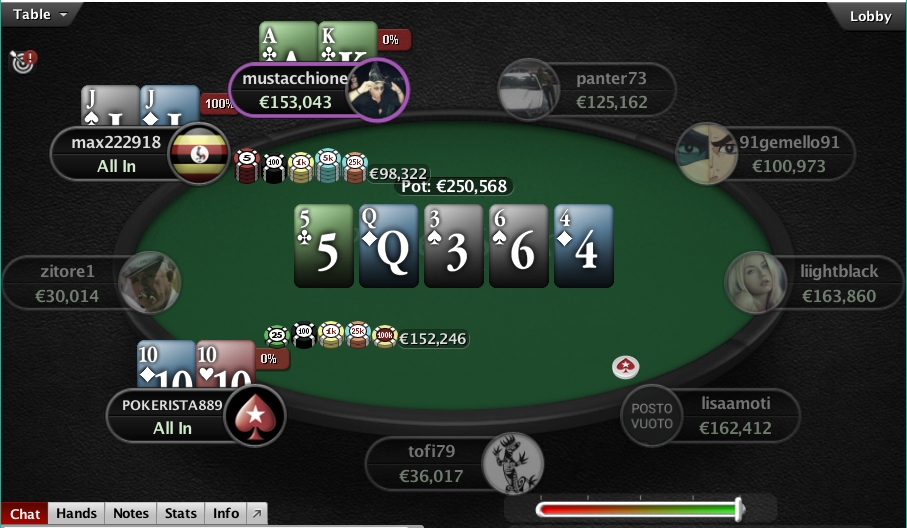This screenshot has height=528, width=907.
Task: Click the dealer button chip on table
Action: pos(625,367)
